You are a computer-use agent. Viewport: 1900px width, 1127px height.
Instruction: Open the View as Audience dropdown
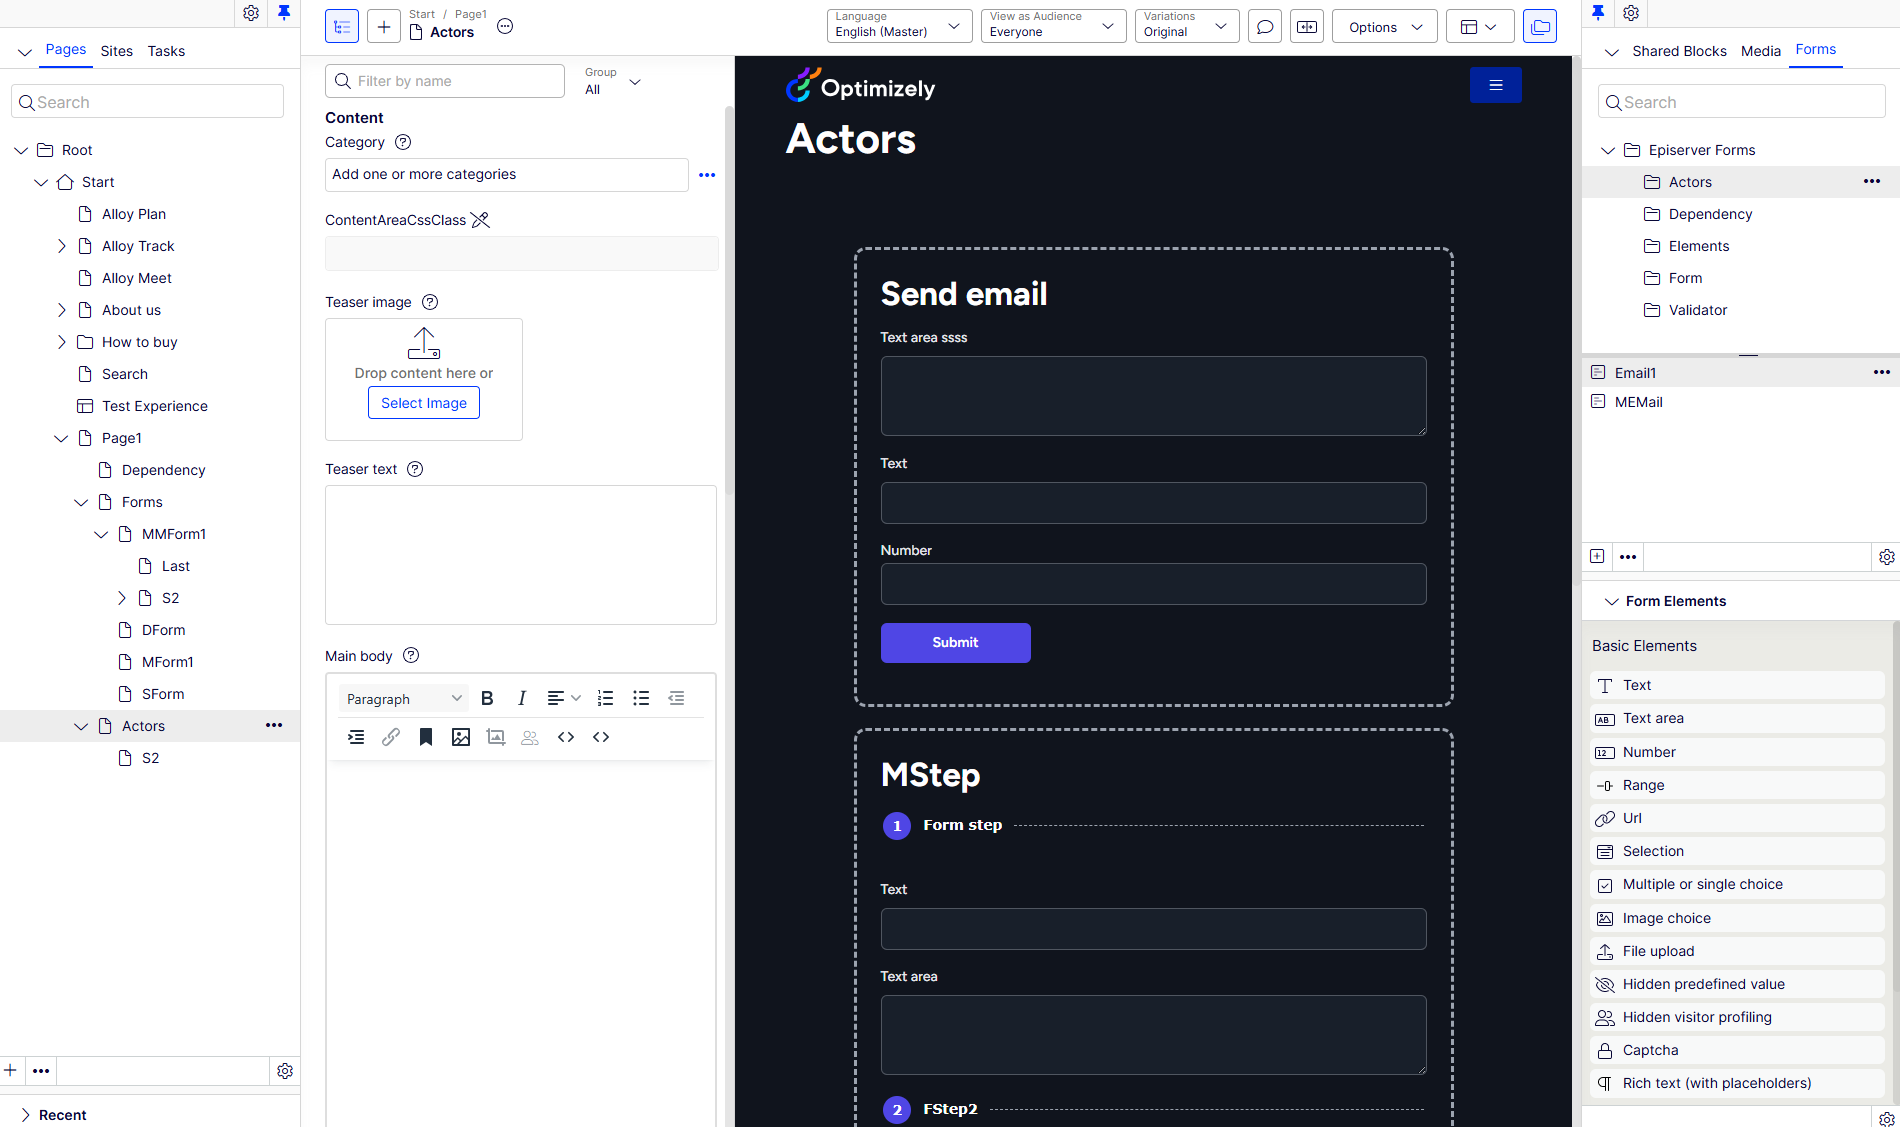click(x=1053, y=26)
